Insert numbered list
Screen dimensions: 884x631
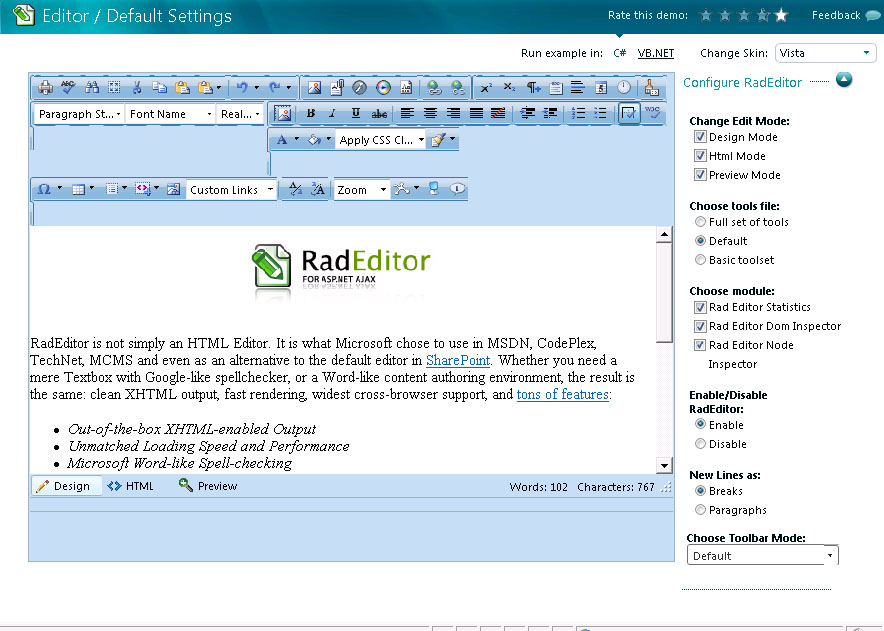[578, 113]
